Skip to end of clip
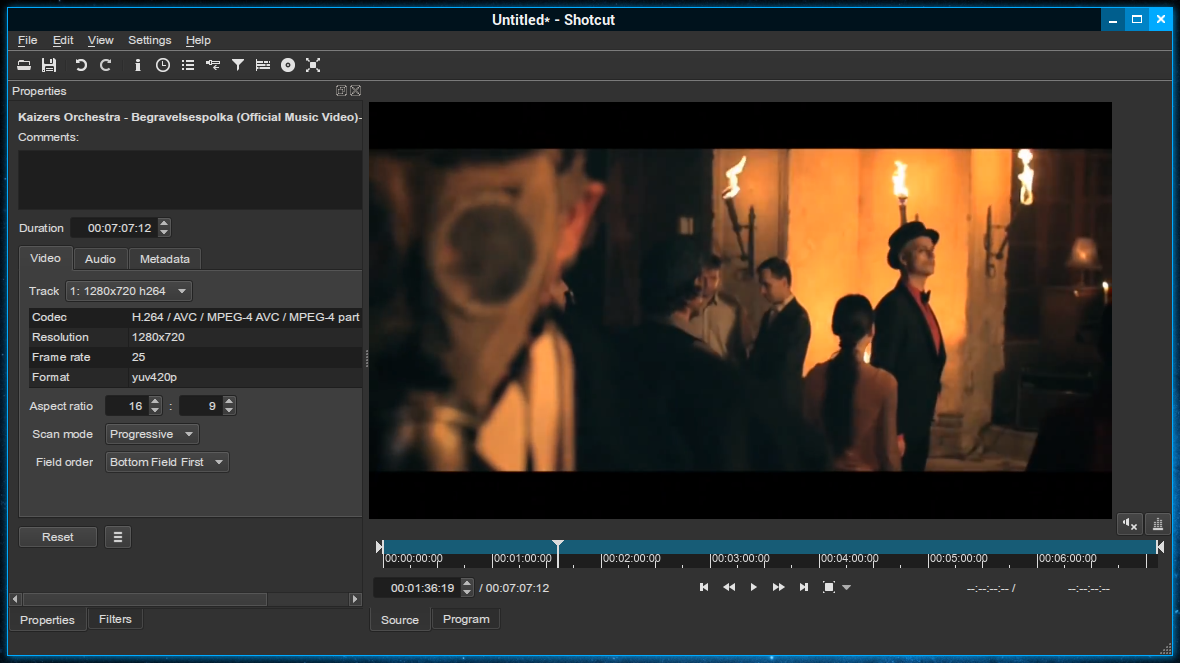 pos(804,587)
